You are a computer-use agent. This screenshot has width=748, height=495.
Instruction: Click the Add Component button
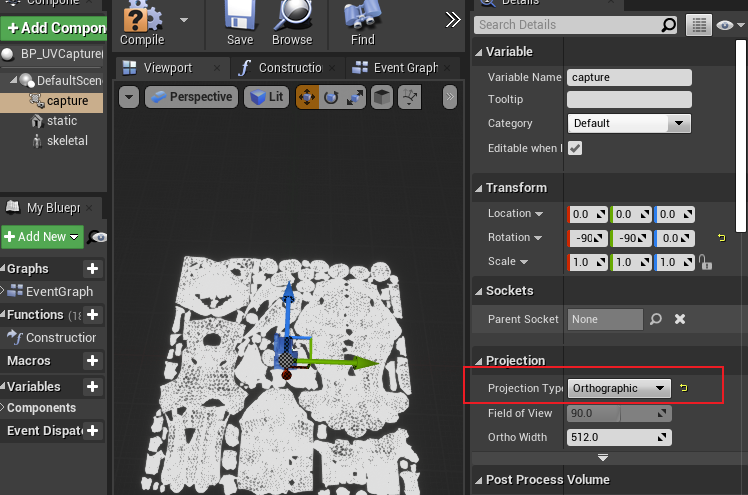click(54, 28)
